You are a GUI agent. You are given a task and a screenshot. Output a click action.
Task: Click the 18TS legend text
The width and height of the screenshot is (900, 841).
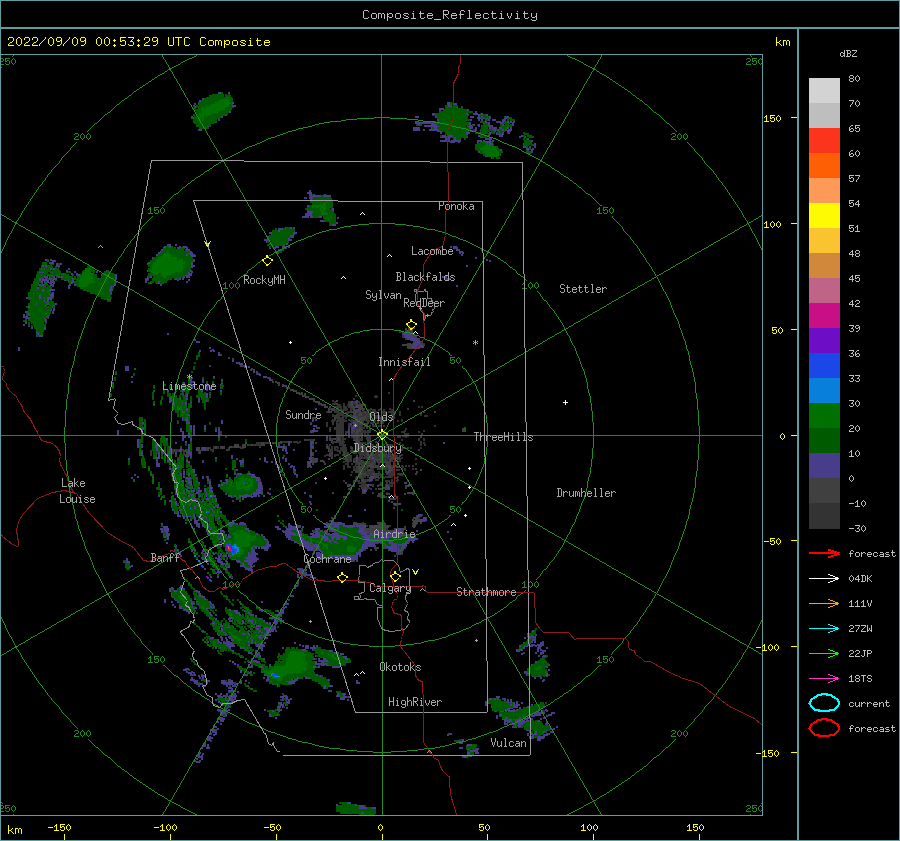pos(860,679)
